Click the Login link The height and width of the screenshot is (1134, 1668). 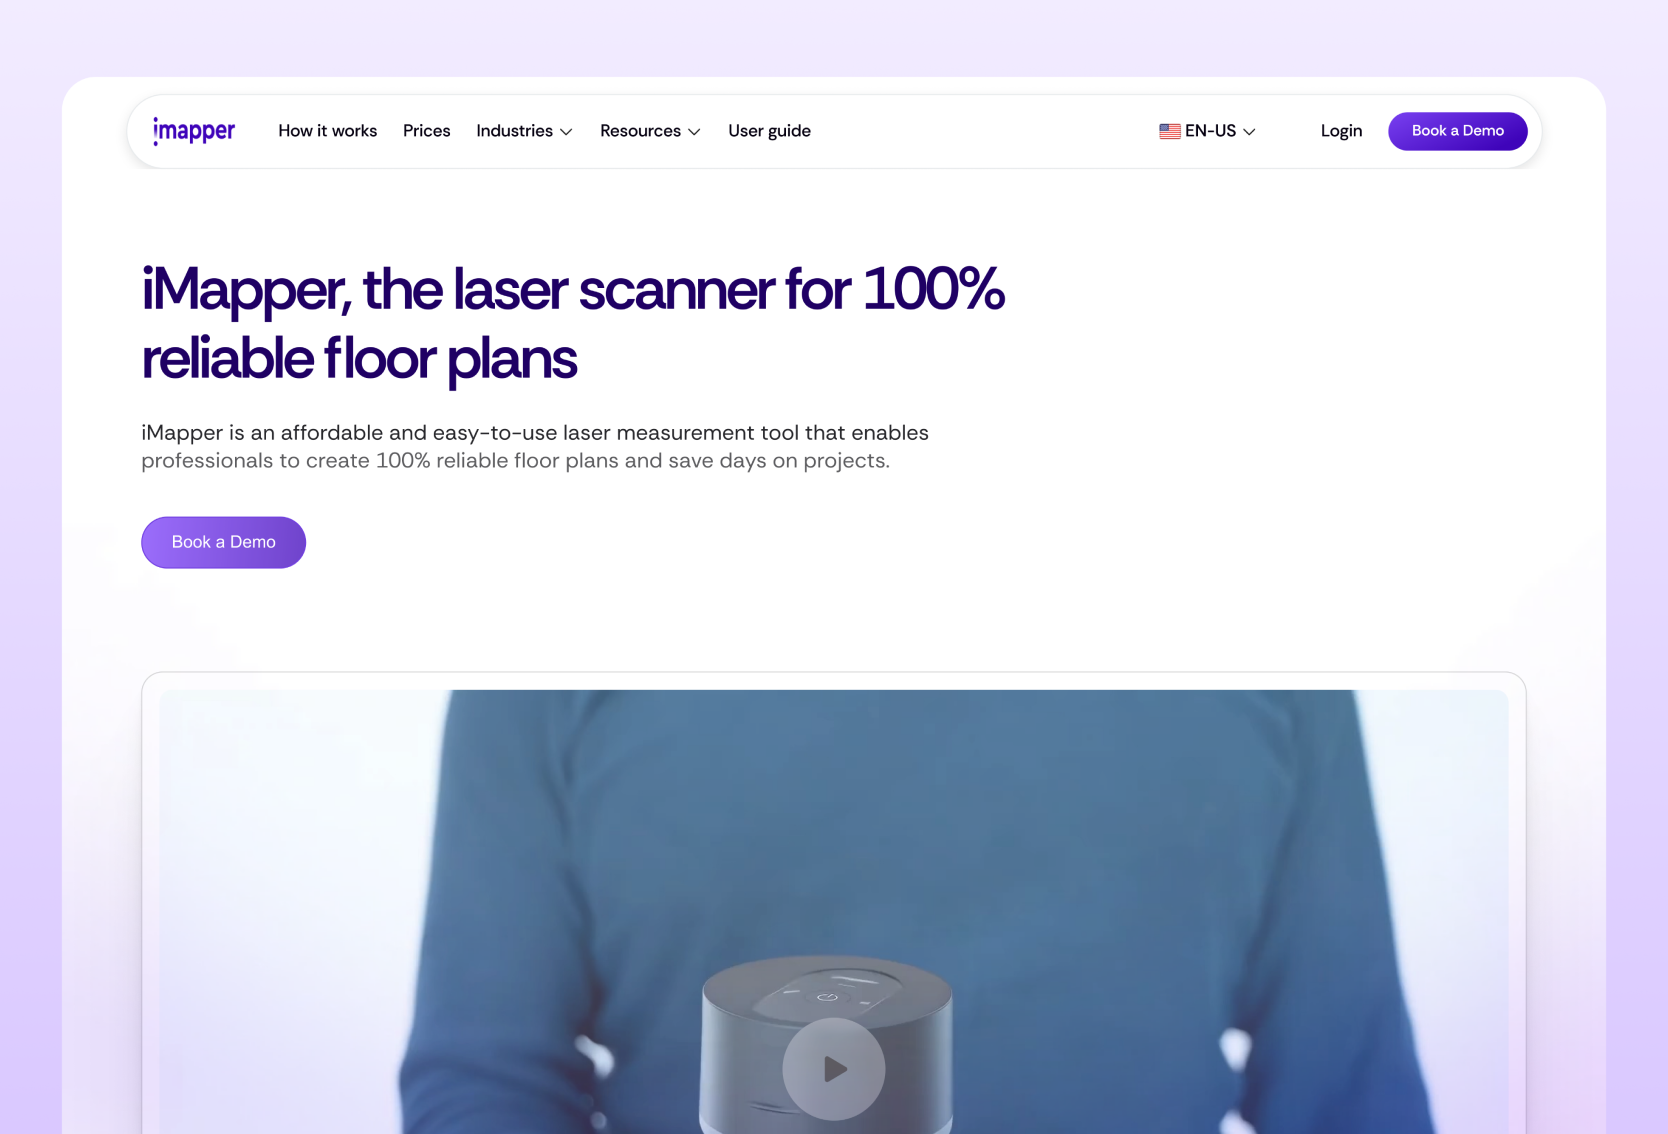click(x=1341, y=131)
